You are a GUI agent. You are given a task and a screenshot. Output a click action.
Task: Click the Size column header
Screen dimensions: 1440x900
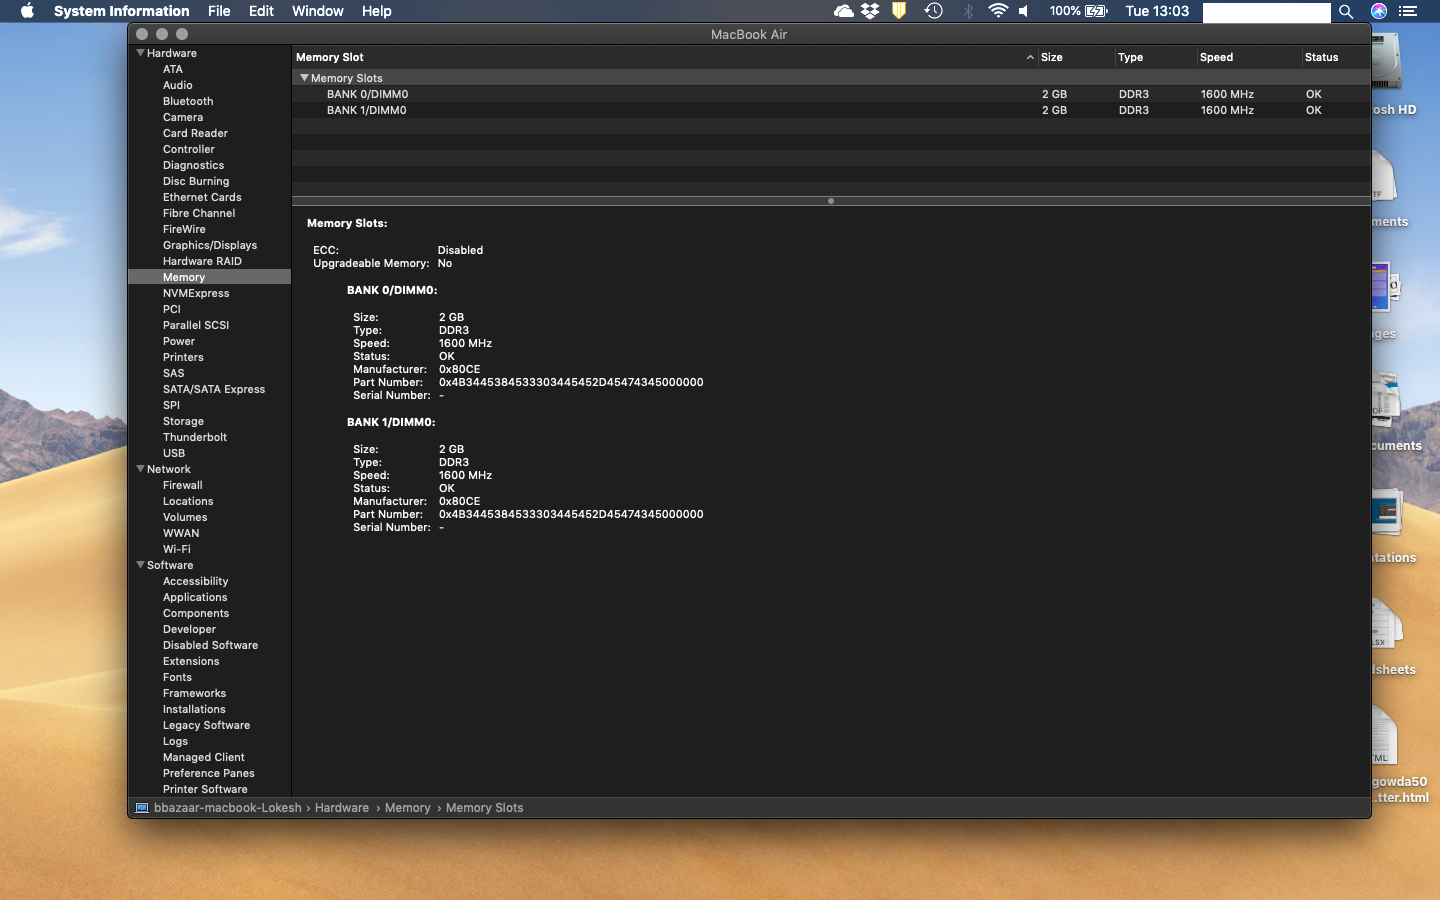tap(1051, 57)
